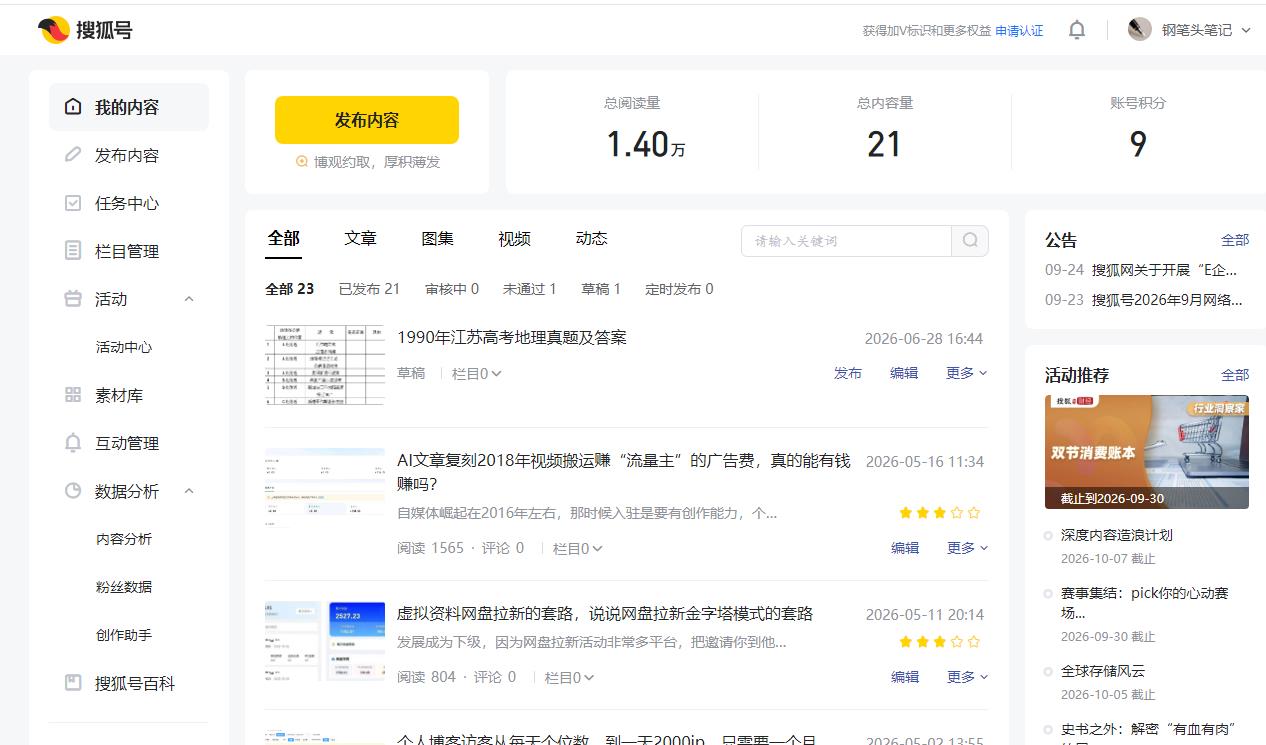Click the 申请认证 link

tap(1019, 31)
